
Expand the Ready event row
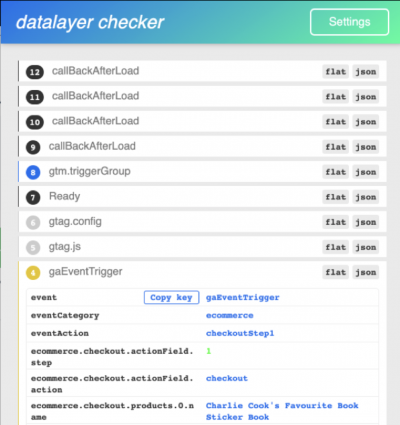pos(202,197)
